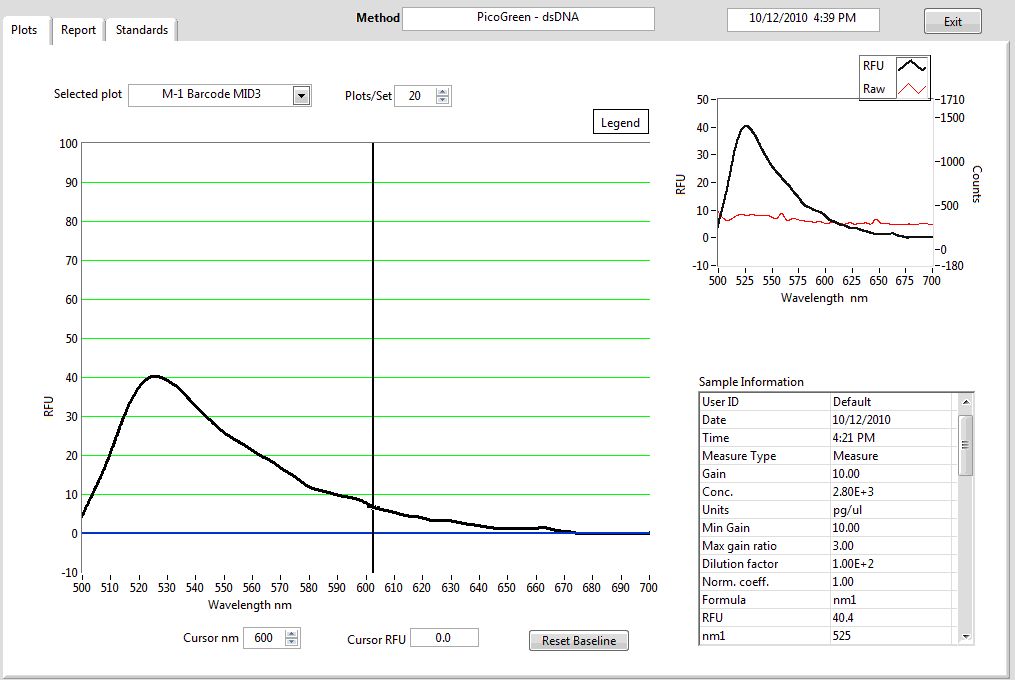Click the Reset Baseline button
The width and height of the screenshot is (1015, 680).
pyautogui.click(x=579, y=640)
